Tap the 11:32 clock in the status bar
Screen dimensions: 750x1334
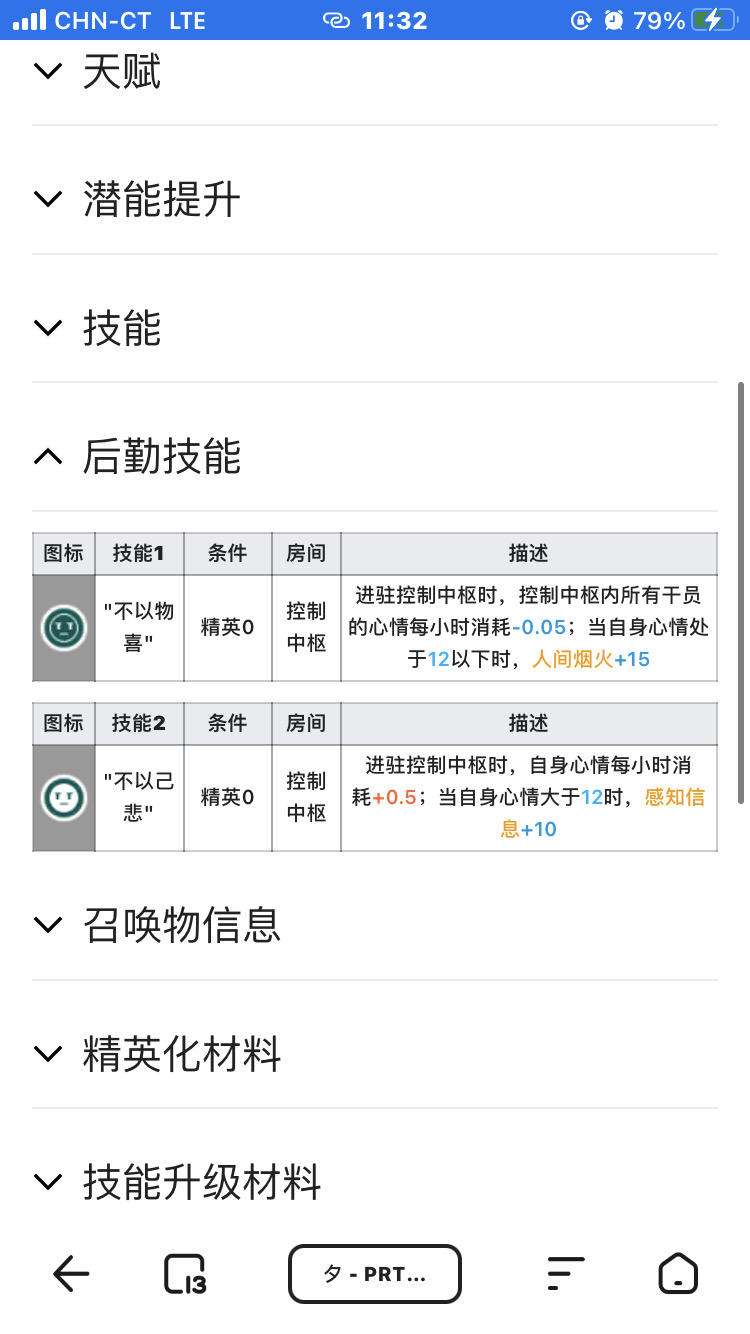394,20
